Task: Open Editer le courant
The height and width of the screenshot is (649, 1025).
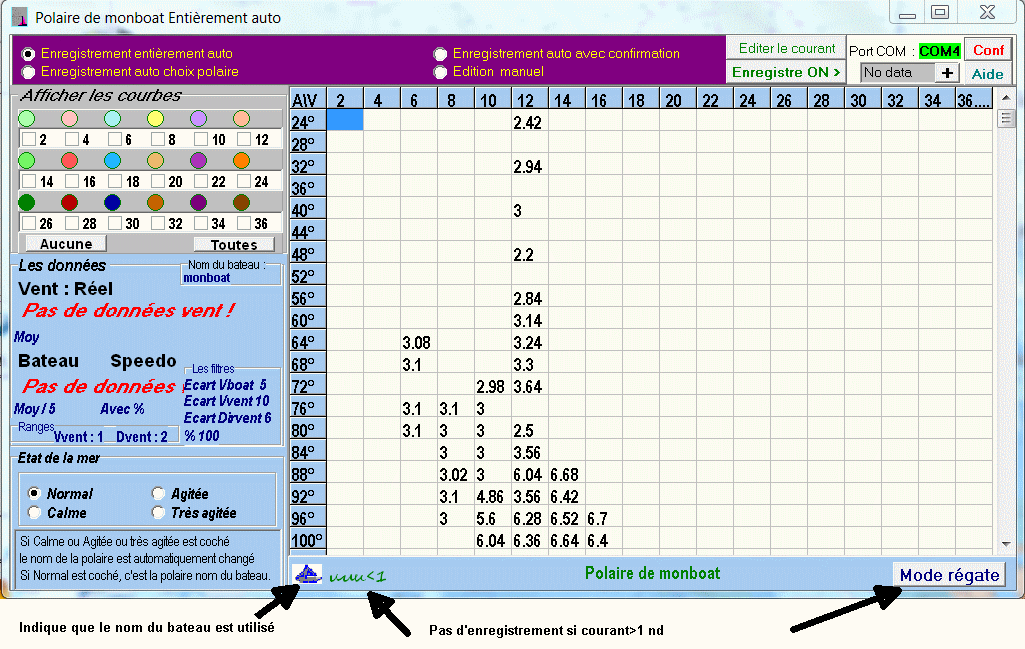Action: pos(786,49)
